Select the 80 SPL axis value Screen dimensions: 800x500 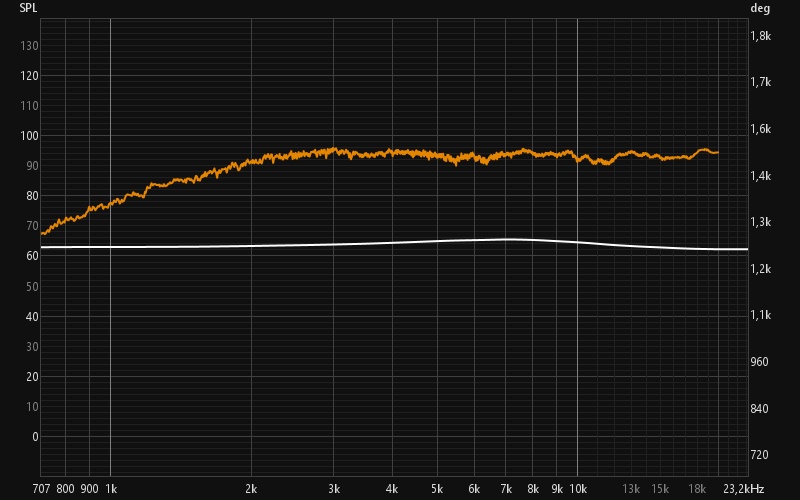click(x=32, y=196)
